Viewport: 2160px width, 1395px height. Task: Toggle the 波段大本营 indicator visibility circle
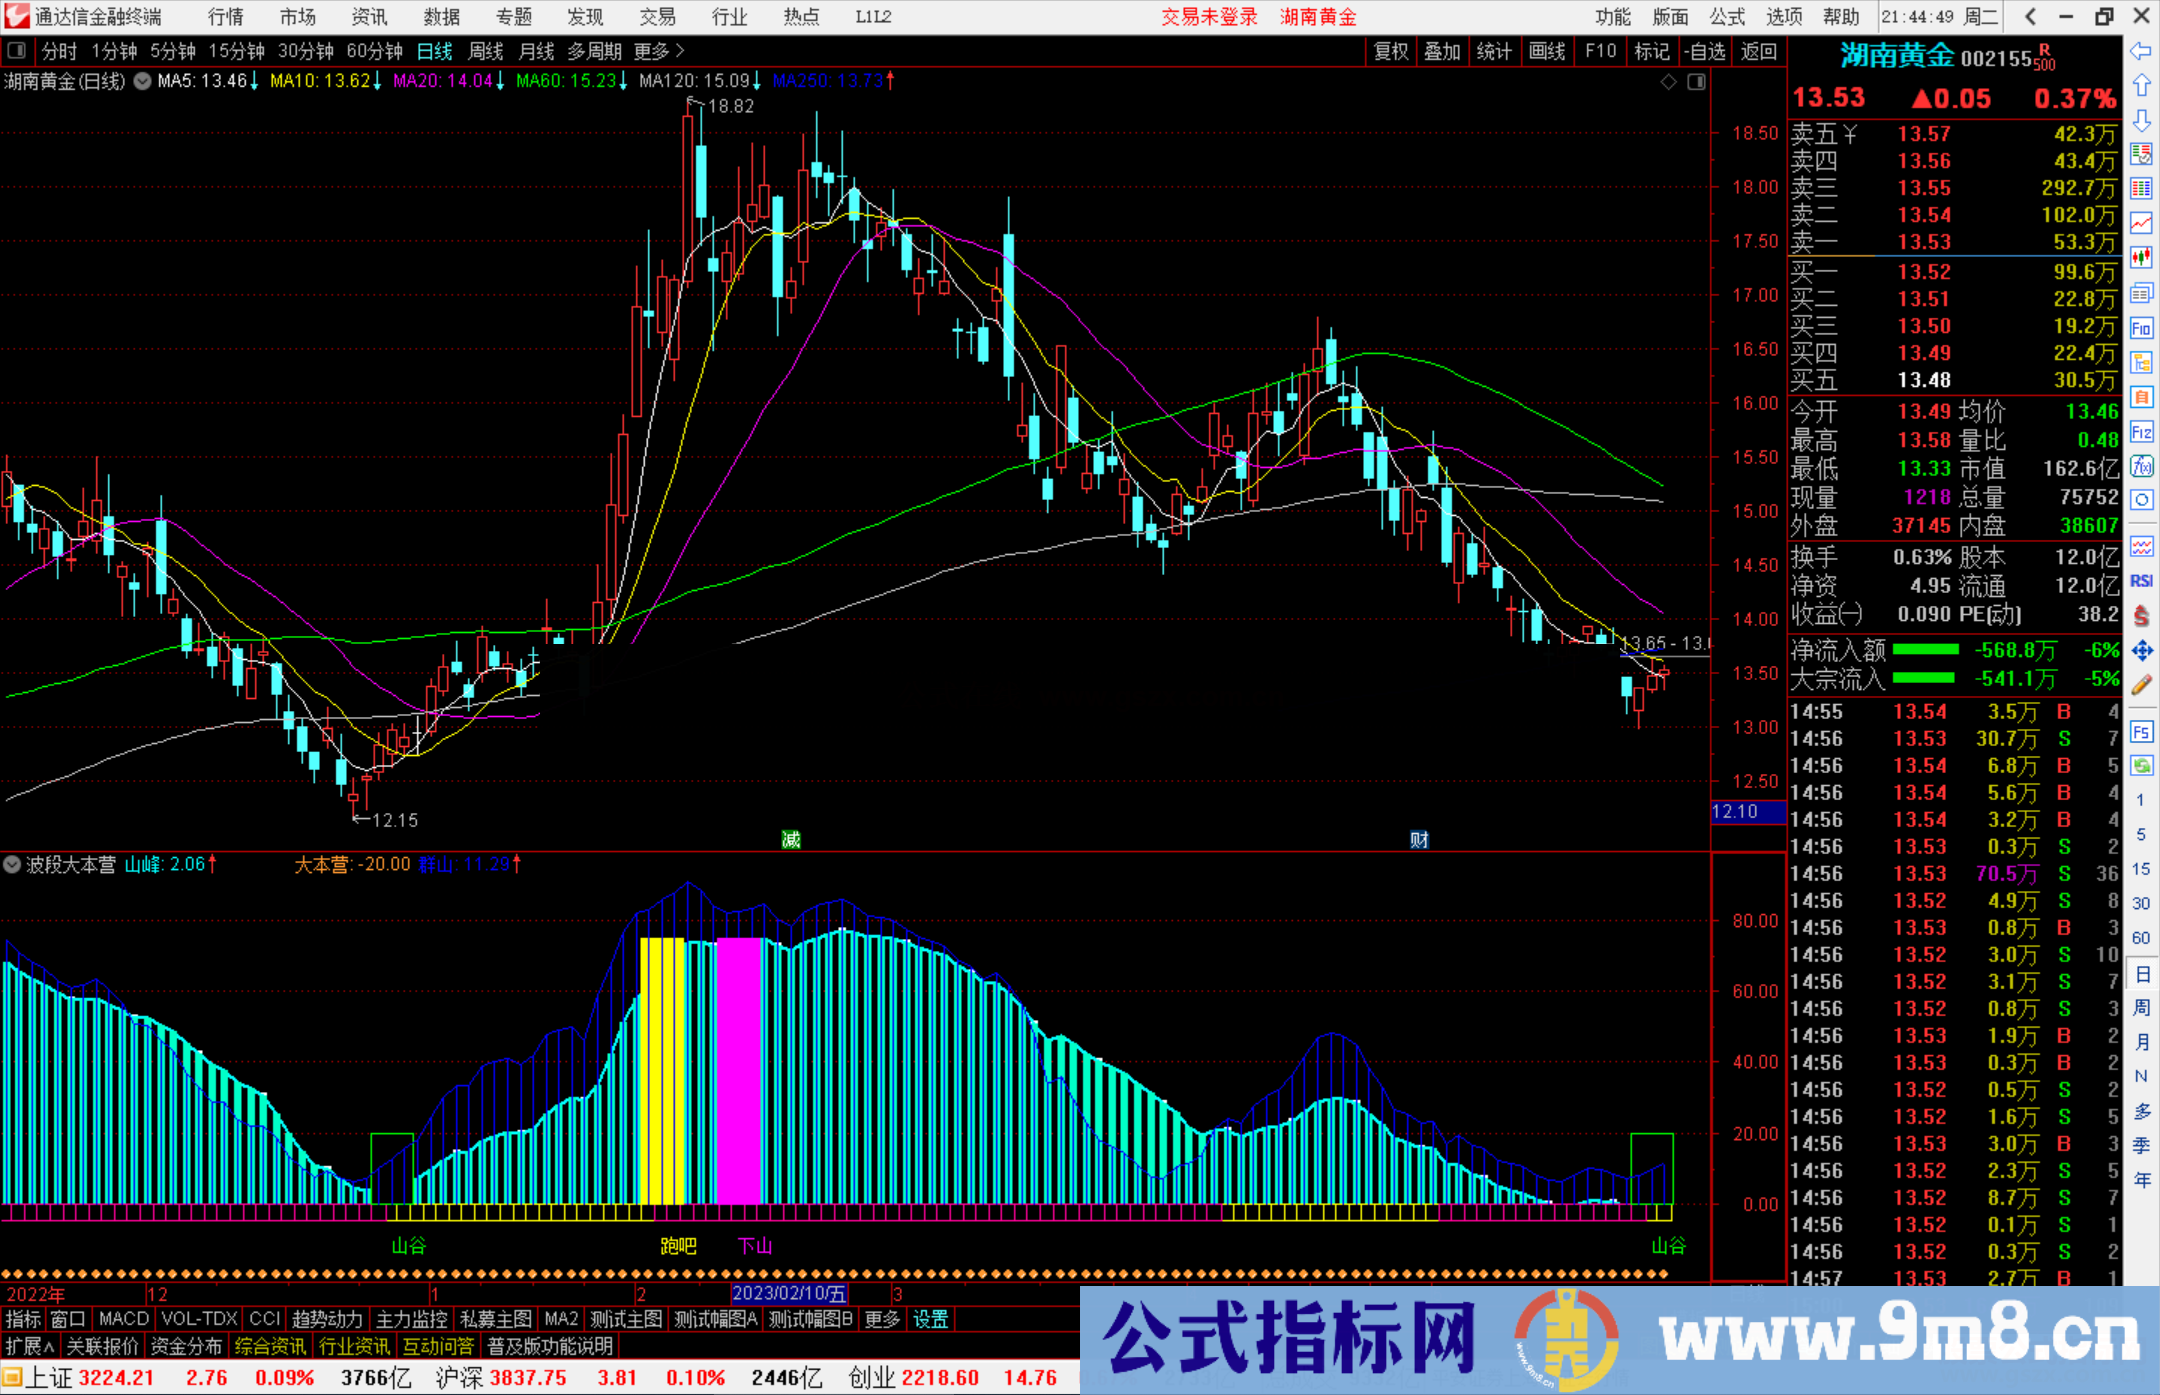point(12,864)
